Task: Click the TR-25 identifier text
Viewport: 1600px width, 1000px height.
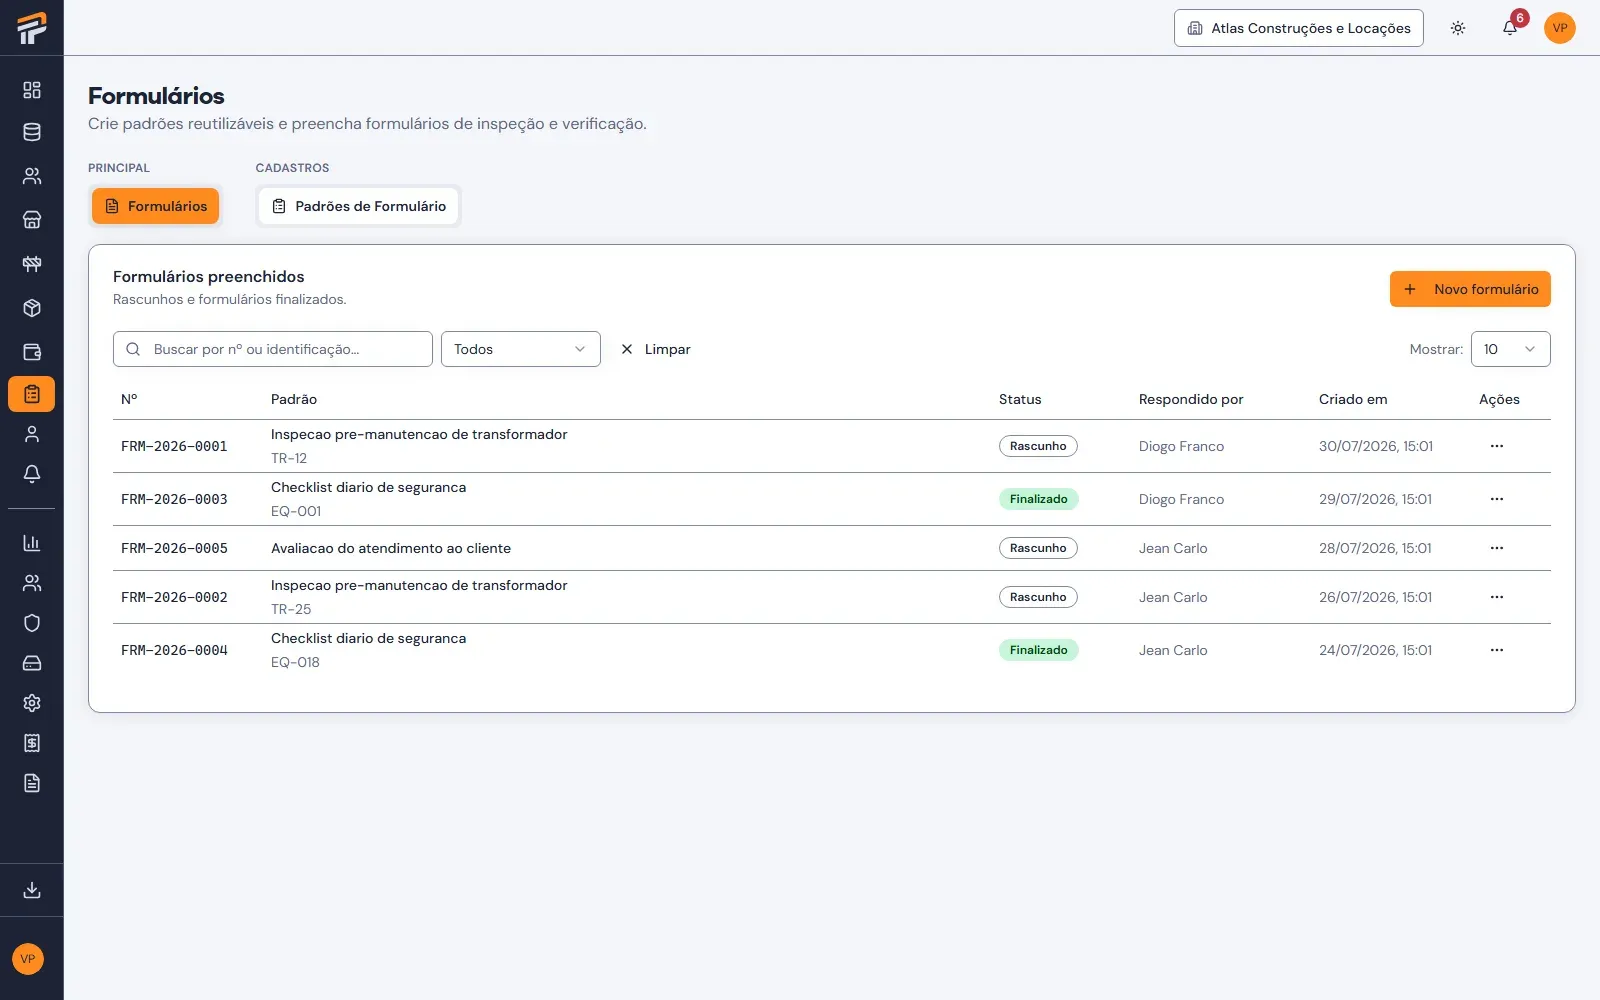Action: (291, 609)
